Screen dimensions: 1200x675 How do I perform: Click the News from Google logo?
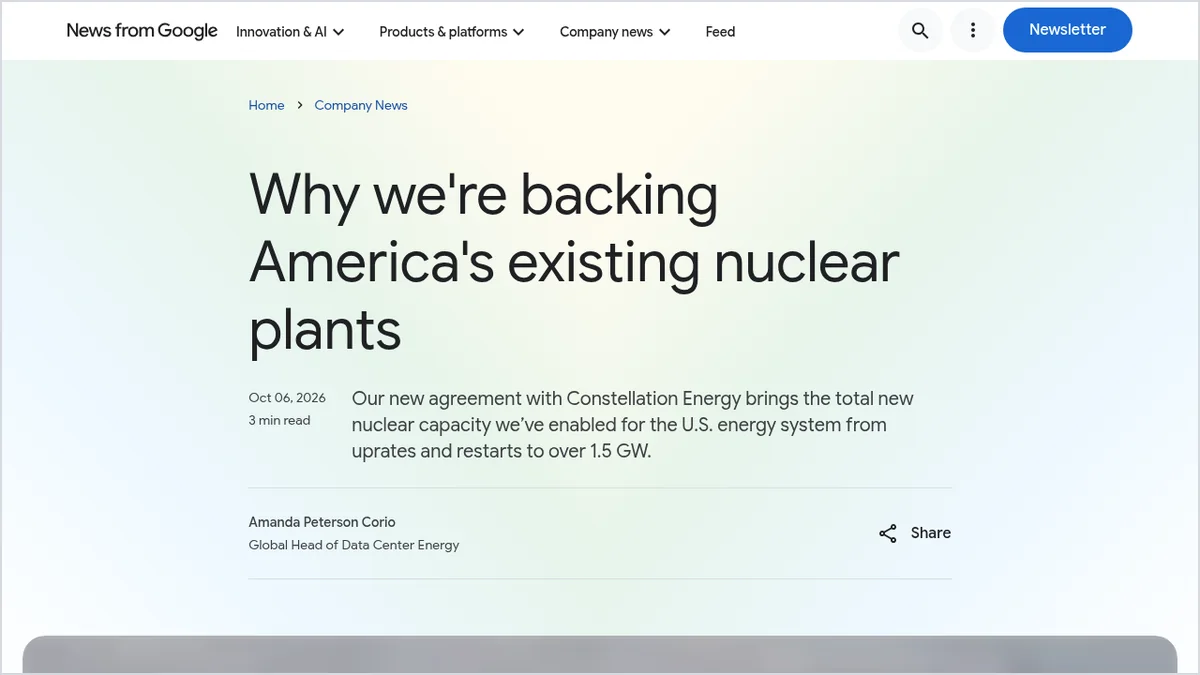pos(142,31)
